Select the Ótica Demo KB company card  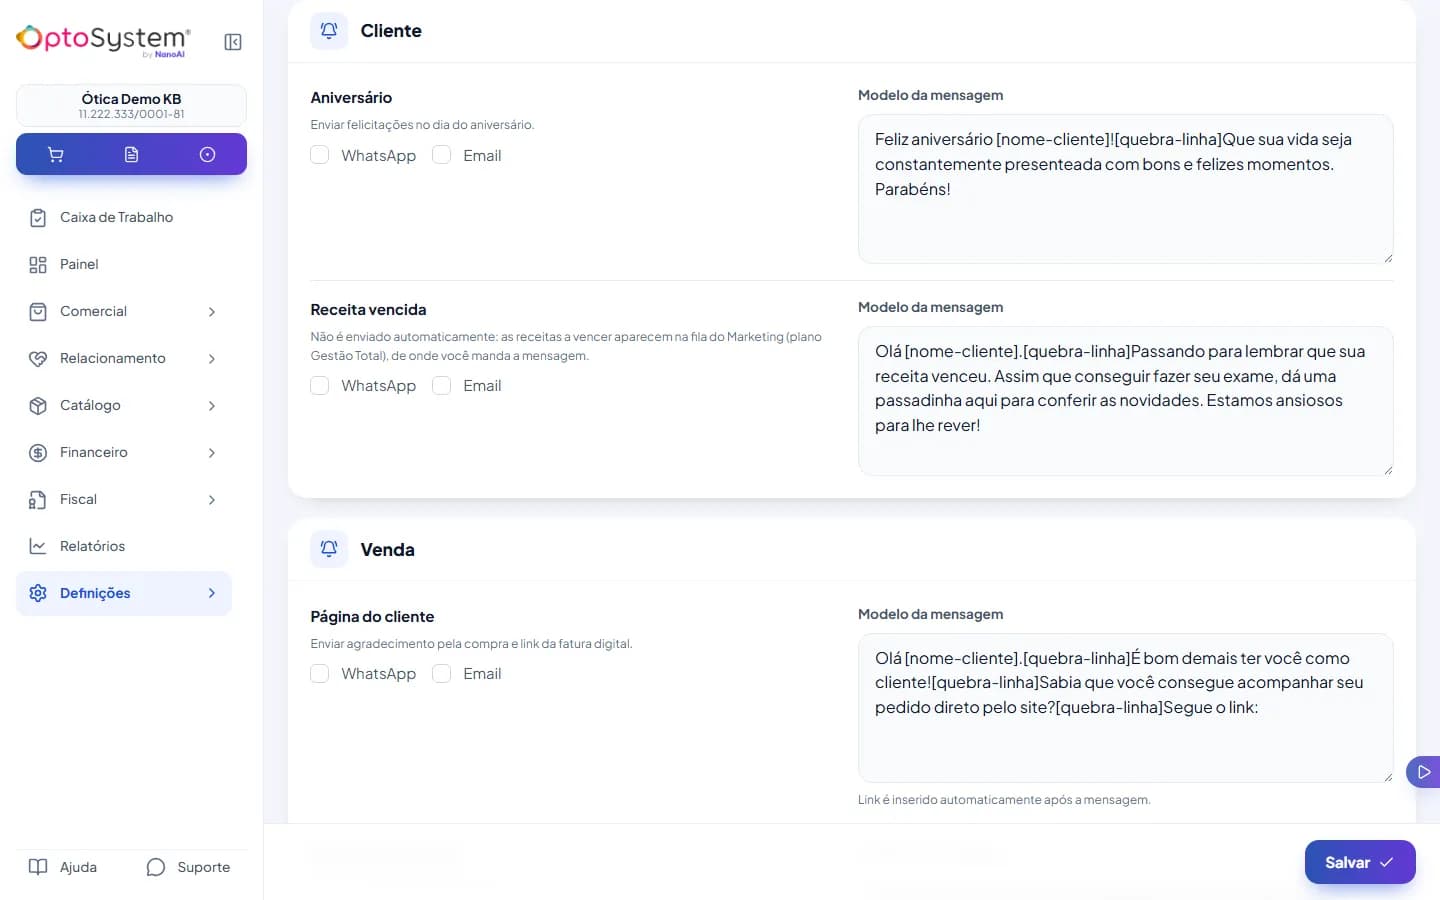tap(131, 105)
